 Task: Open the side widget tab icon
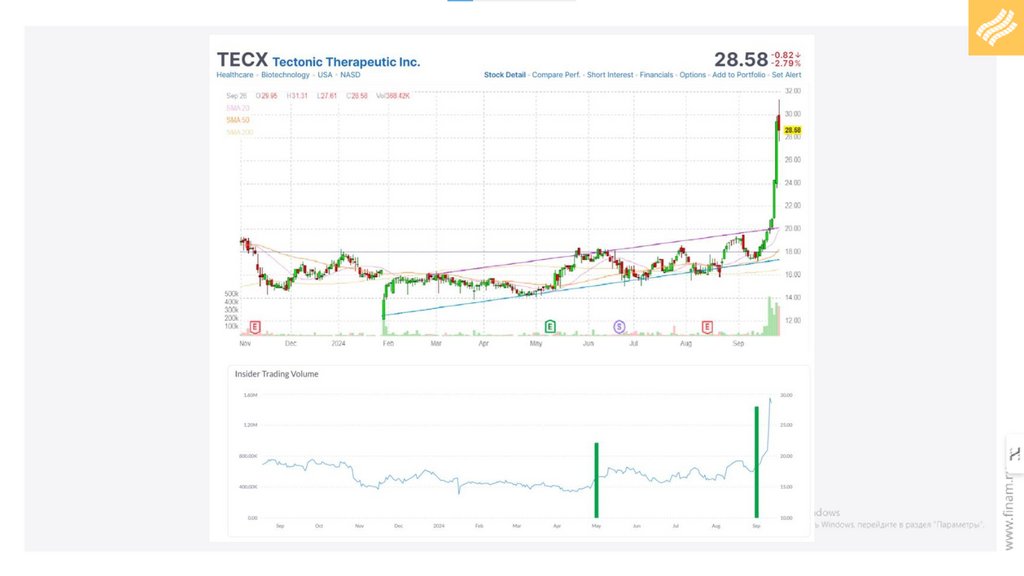(x=1014, y=454)
